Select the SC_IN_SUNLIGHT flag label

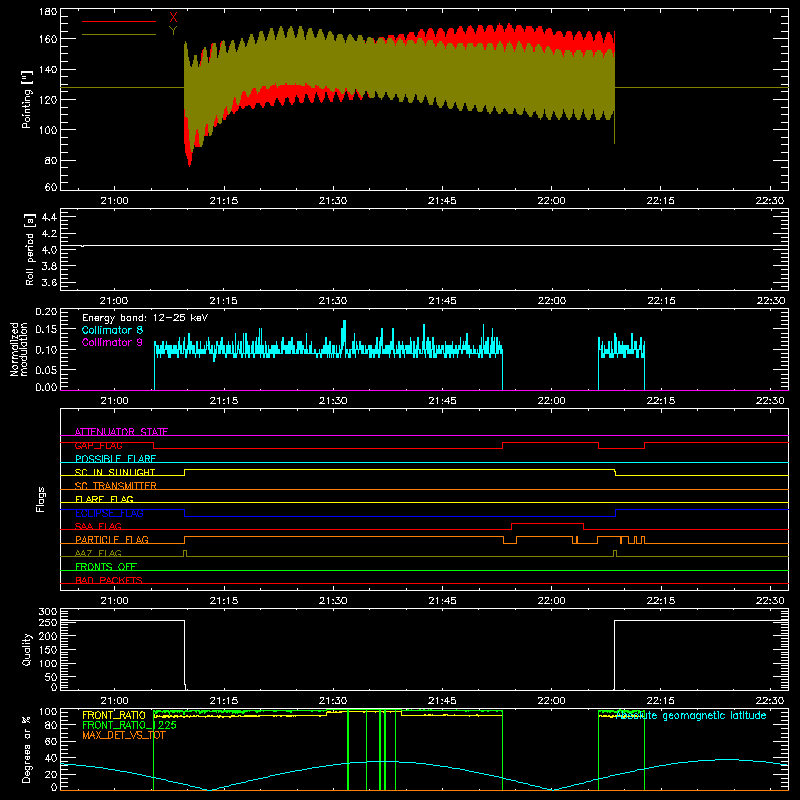(115, 472)
